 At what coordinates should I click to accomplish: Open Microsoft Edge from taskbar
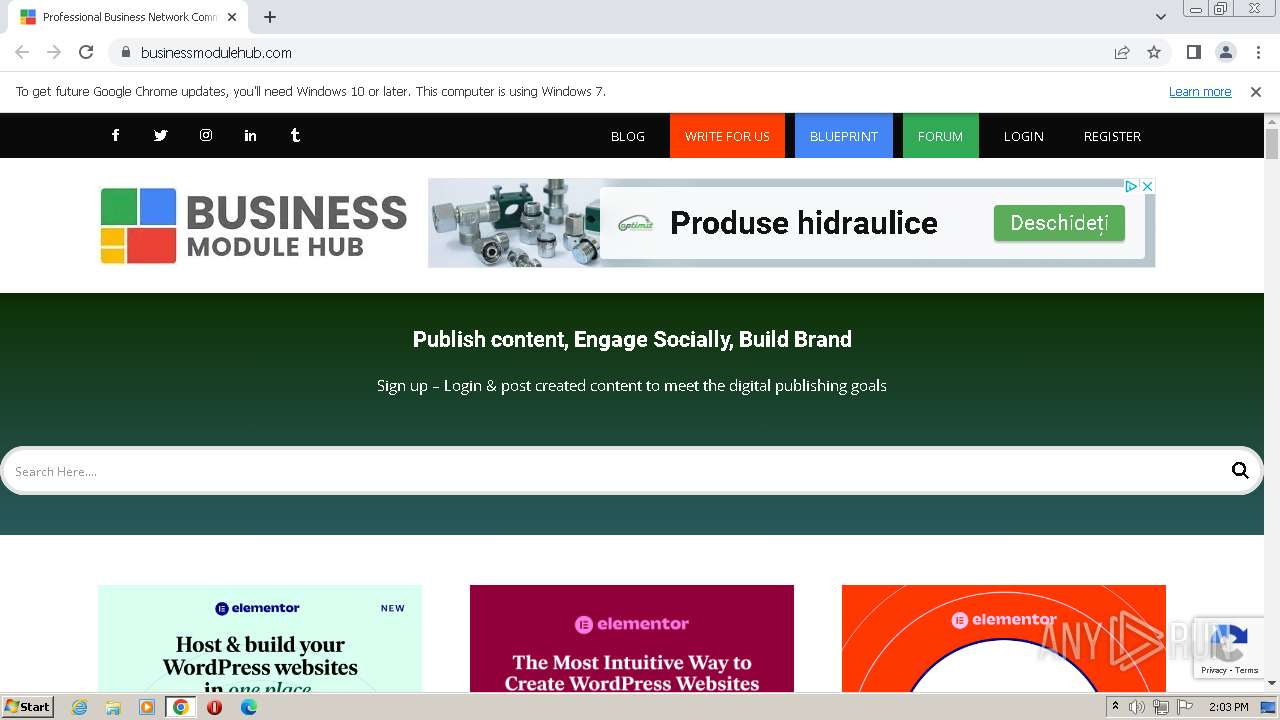pyautogui.click(x=248, y=707)
